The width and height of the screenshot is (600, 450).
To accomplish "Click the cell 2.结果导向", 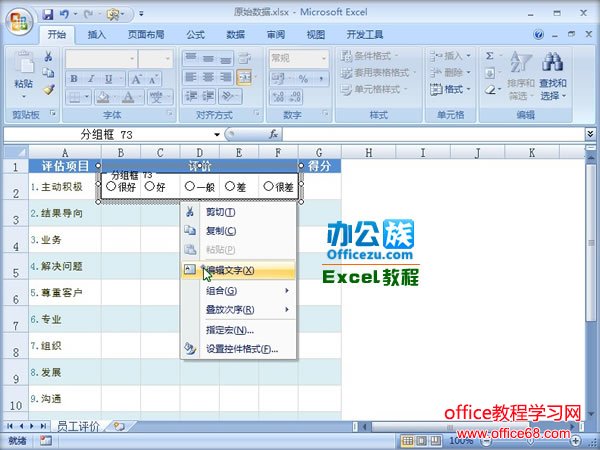I will (65, 213).
